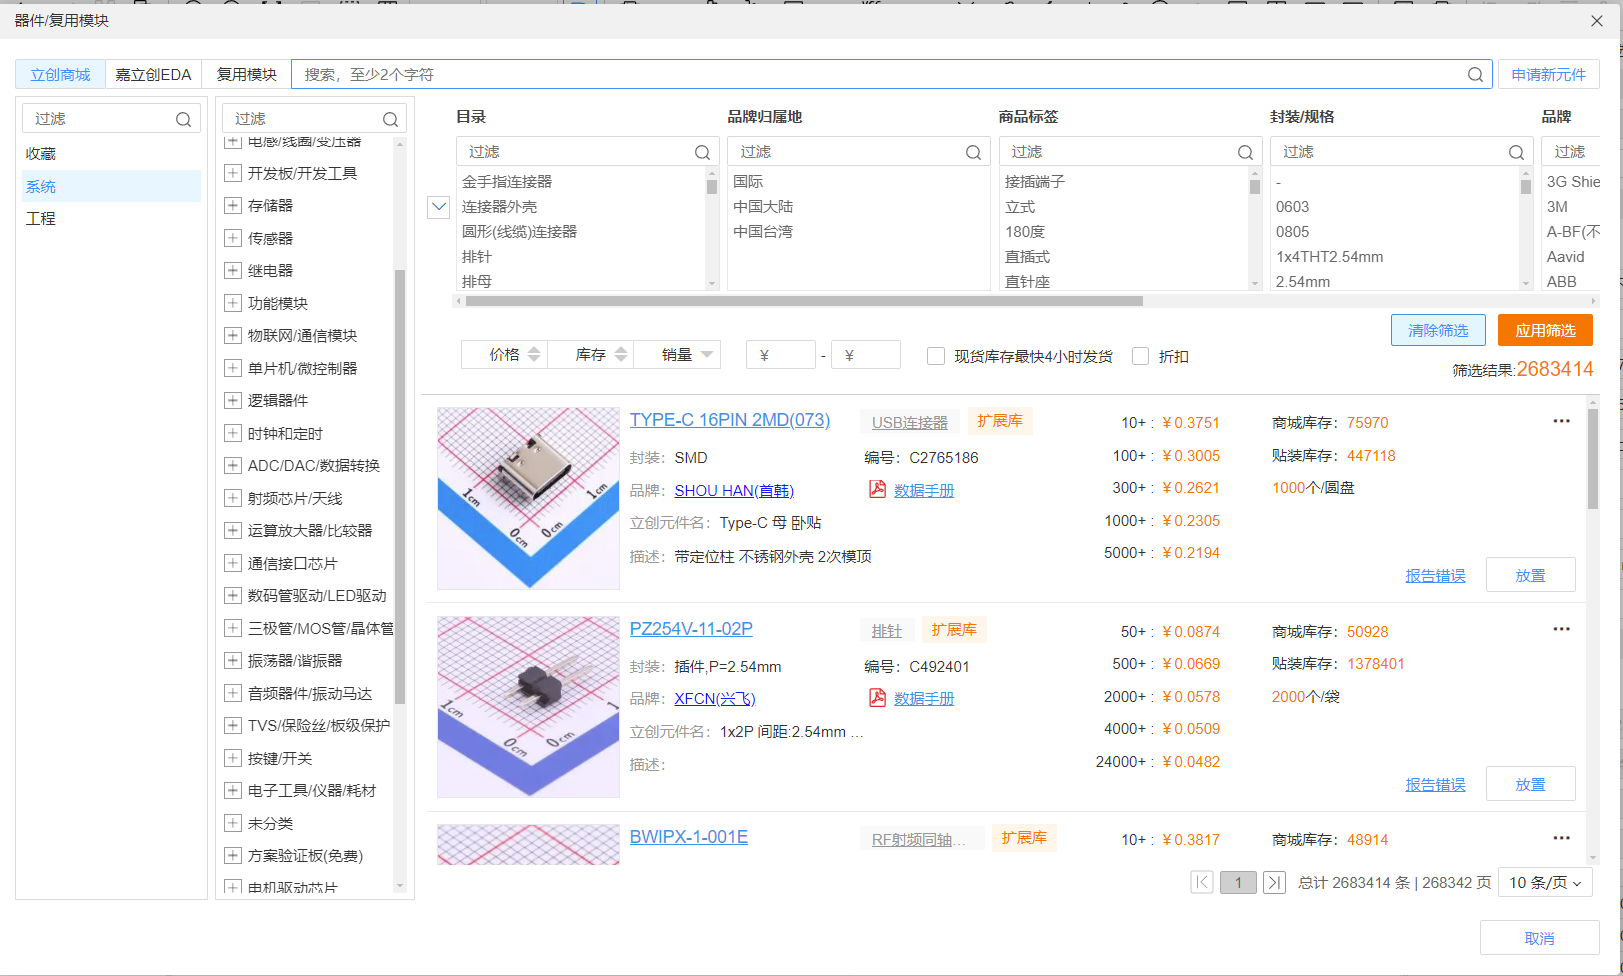Image resolution: width=1623 pixels, height=976 pixels.
Task: Switch to the 嘉立创EDA tab
Action: [153, 75]
